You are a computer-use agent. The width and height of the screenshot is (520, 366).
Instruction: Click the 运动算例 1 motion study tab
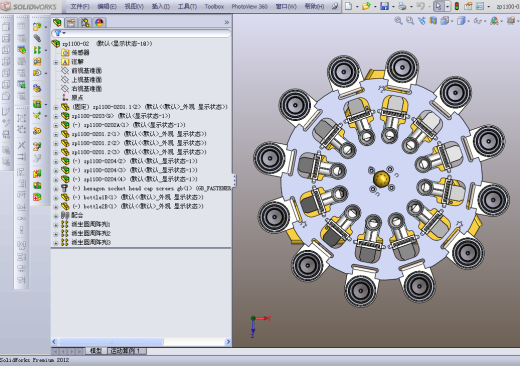pyautogui.click(x=125, y=351)
